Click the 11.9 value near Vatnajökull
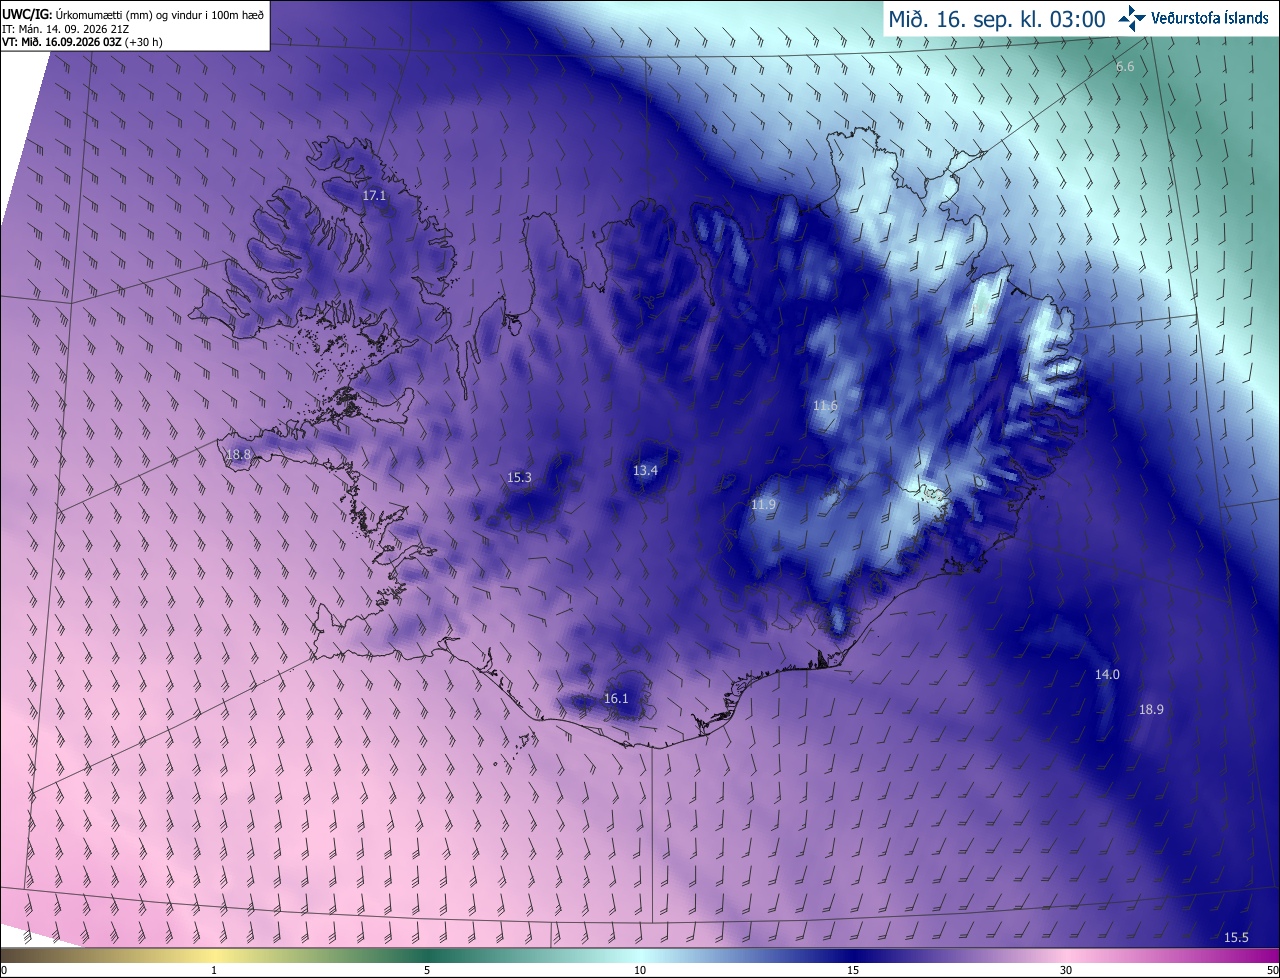Screen dimensions: 1280x978 763,505
